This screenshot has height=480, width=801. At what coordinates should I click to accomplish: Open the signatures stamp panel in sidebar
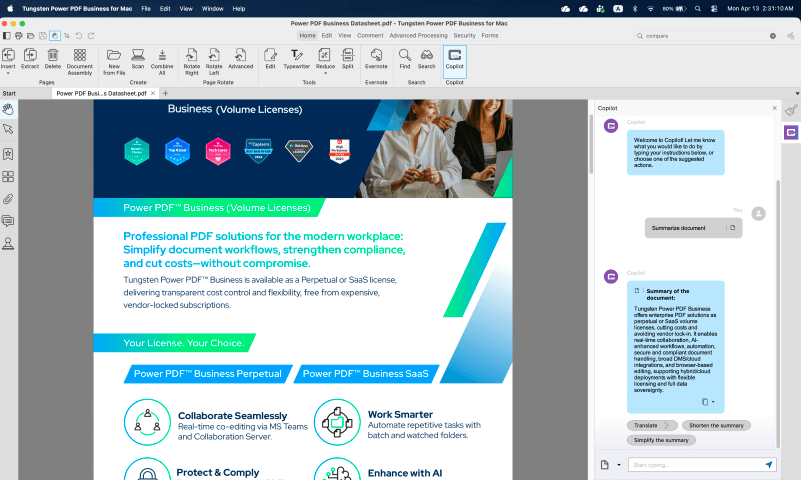[x=8, y=244]
